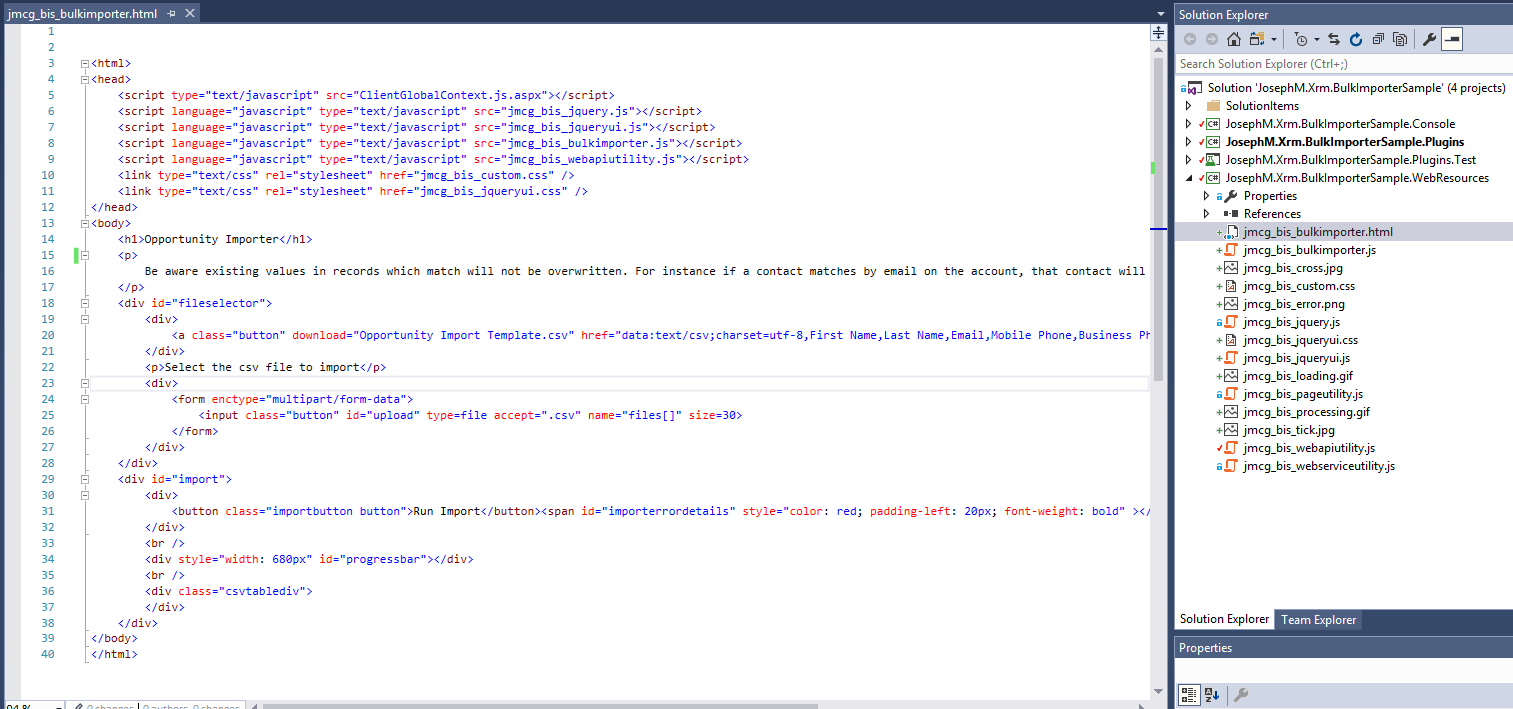
Task: Open the Switch Views dropdown
Action: [1274, 39]
